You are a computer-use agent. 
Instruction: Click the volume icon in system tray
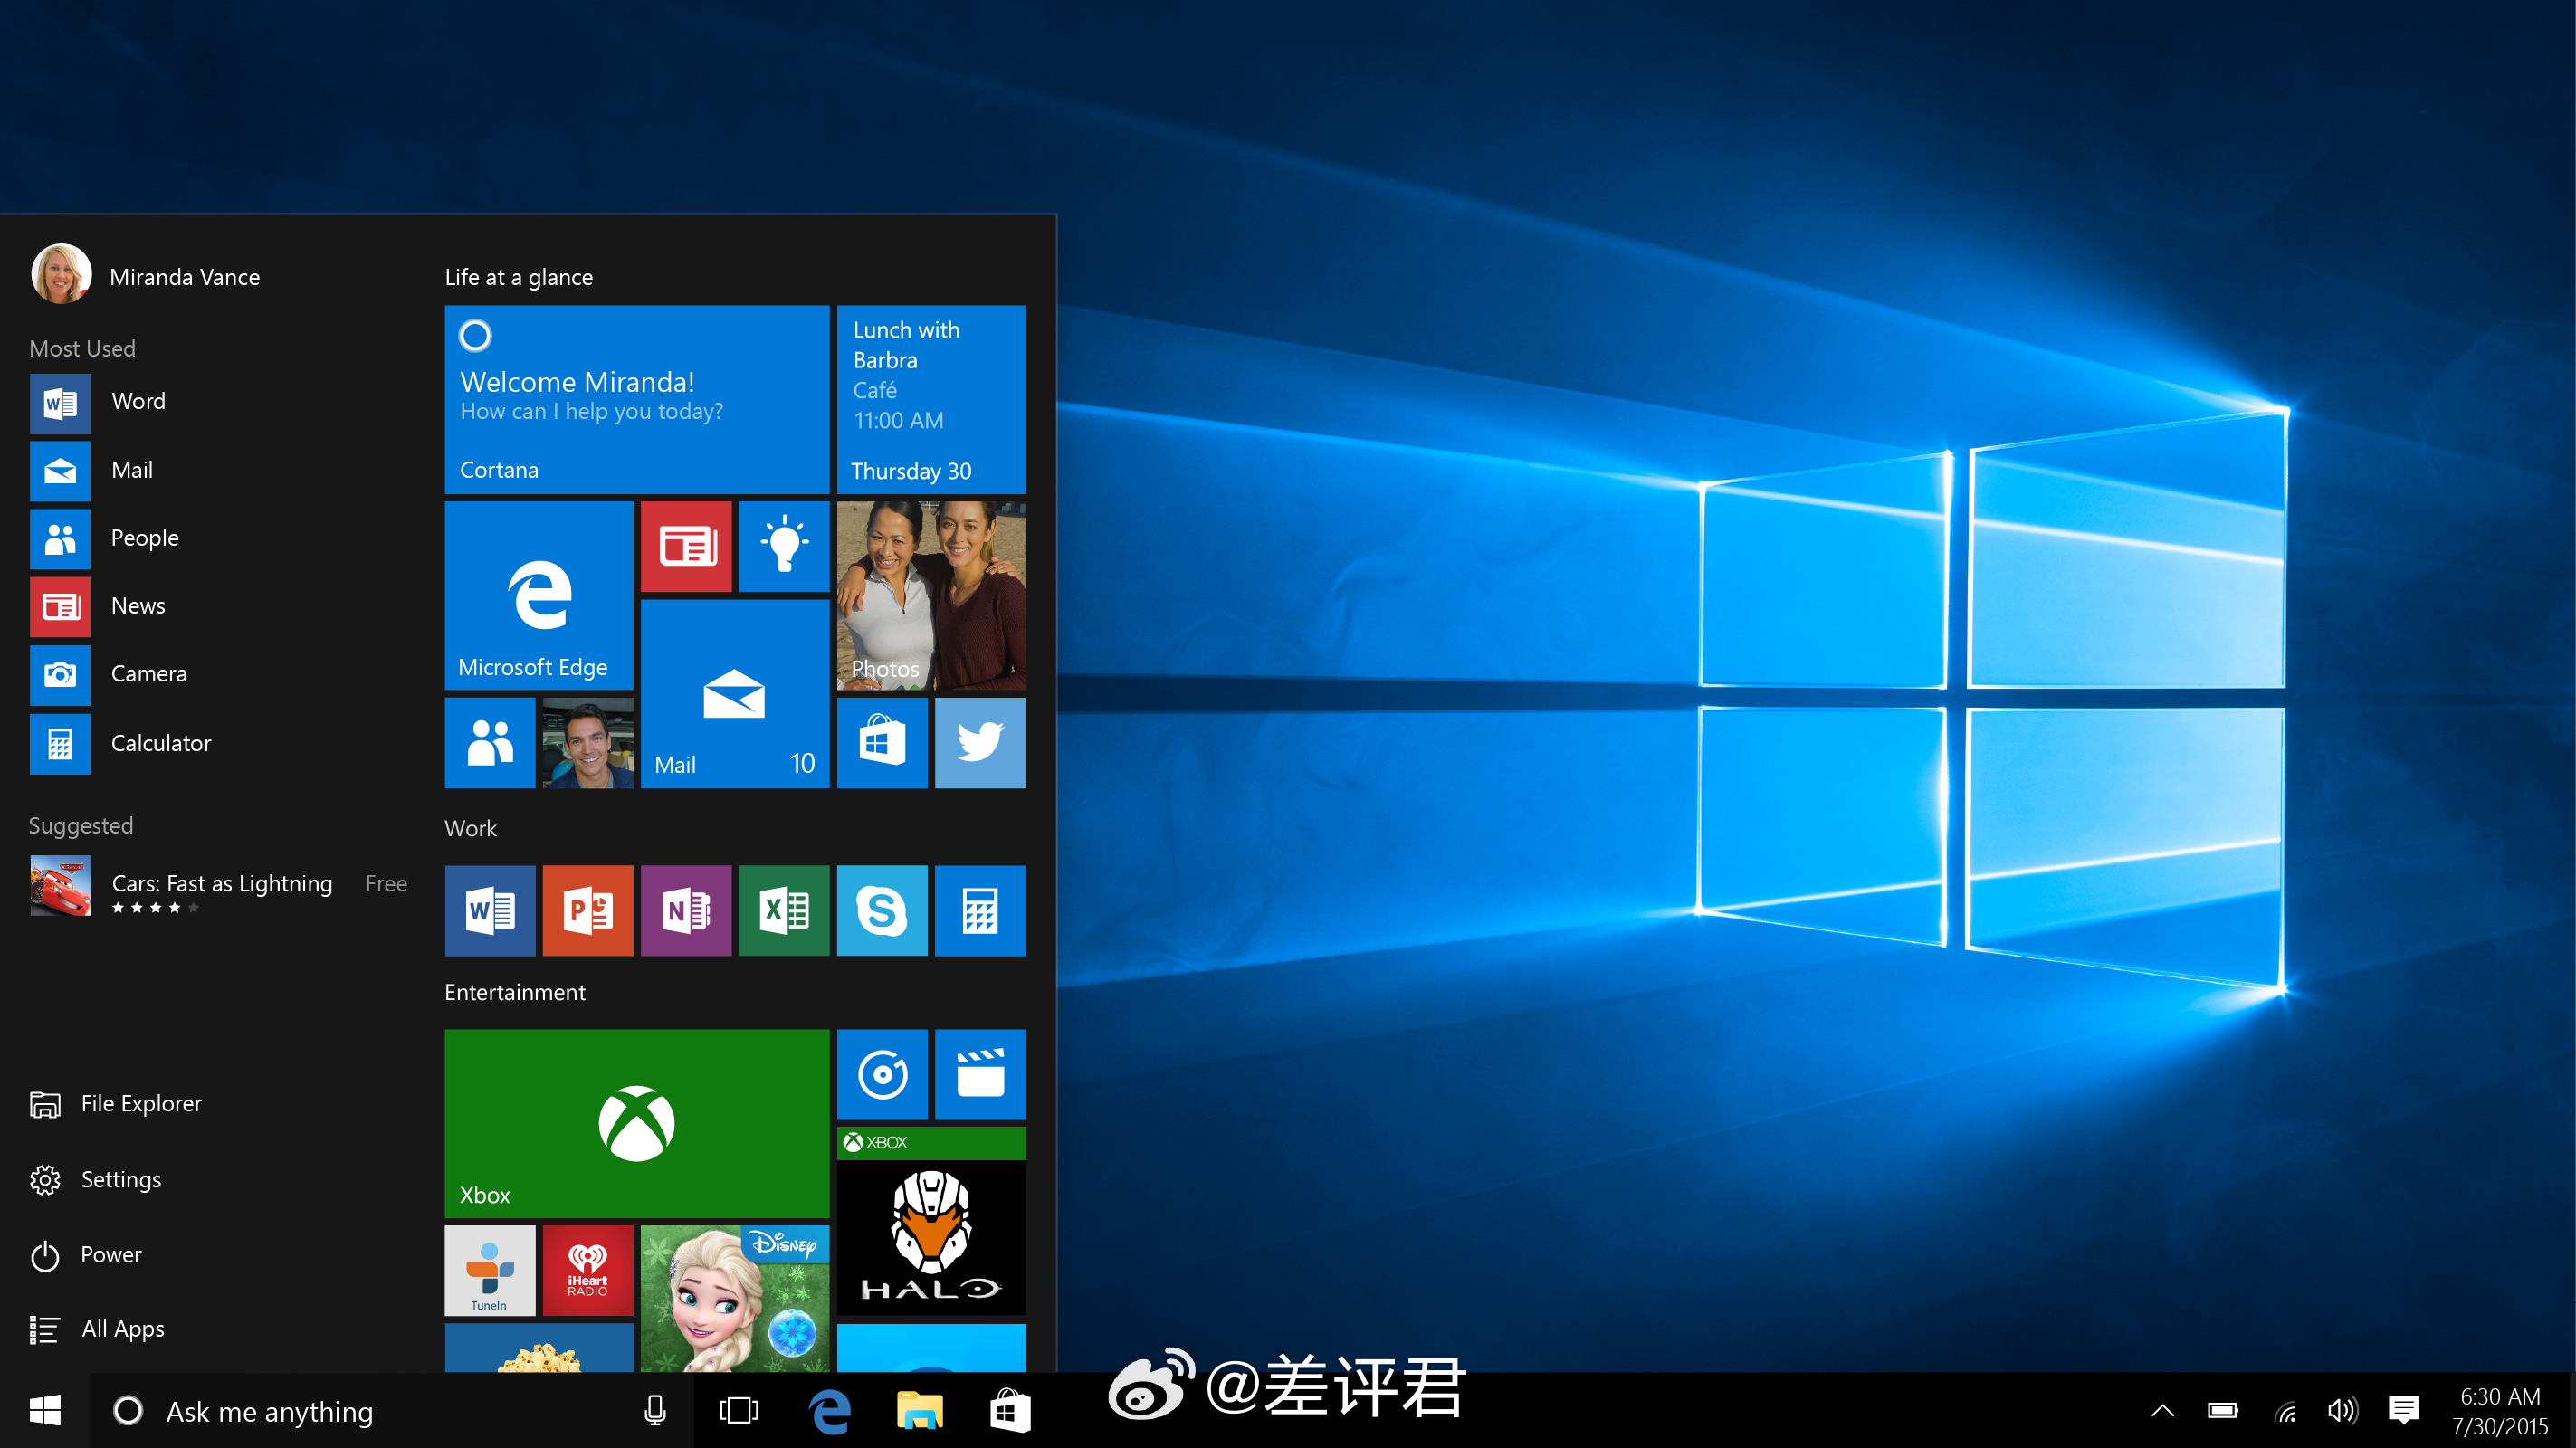click(x=2341, y=1410)
